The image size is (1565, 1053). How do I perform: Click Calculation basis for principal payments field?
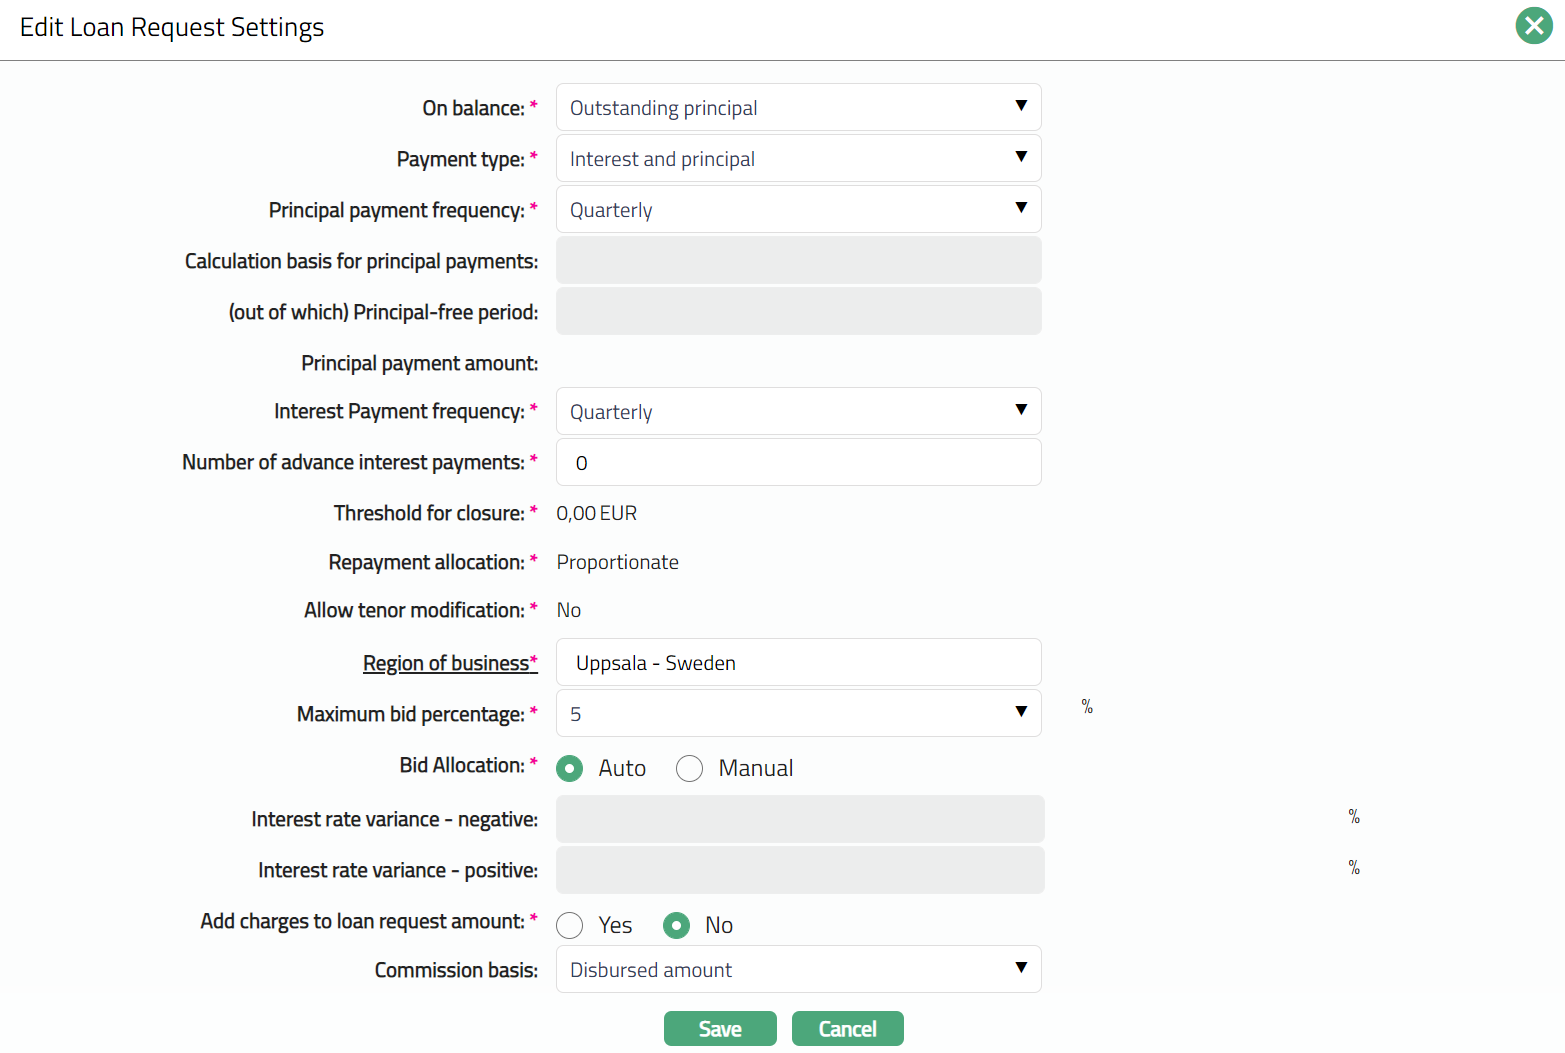coord(798,260)
